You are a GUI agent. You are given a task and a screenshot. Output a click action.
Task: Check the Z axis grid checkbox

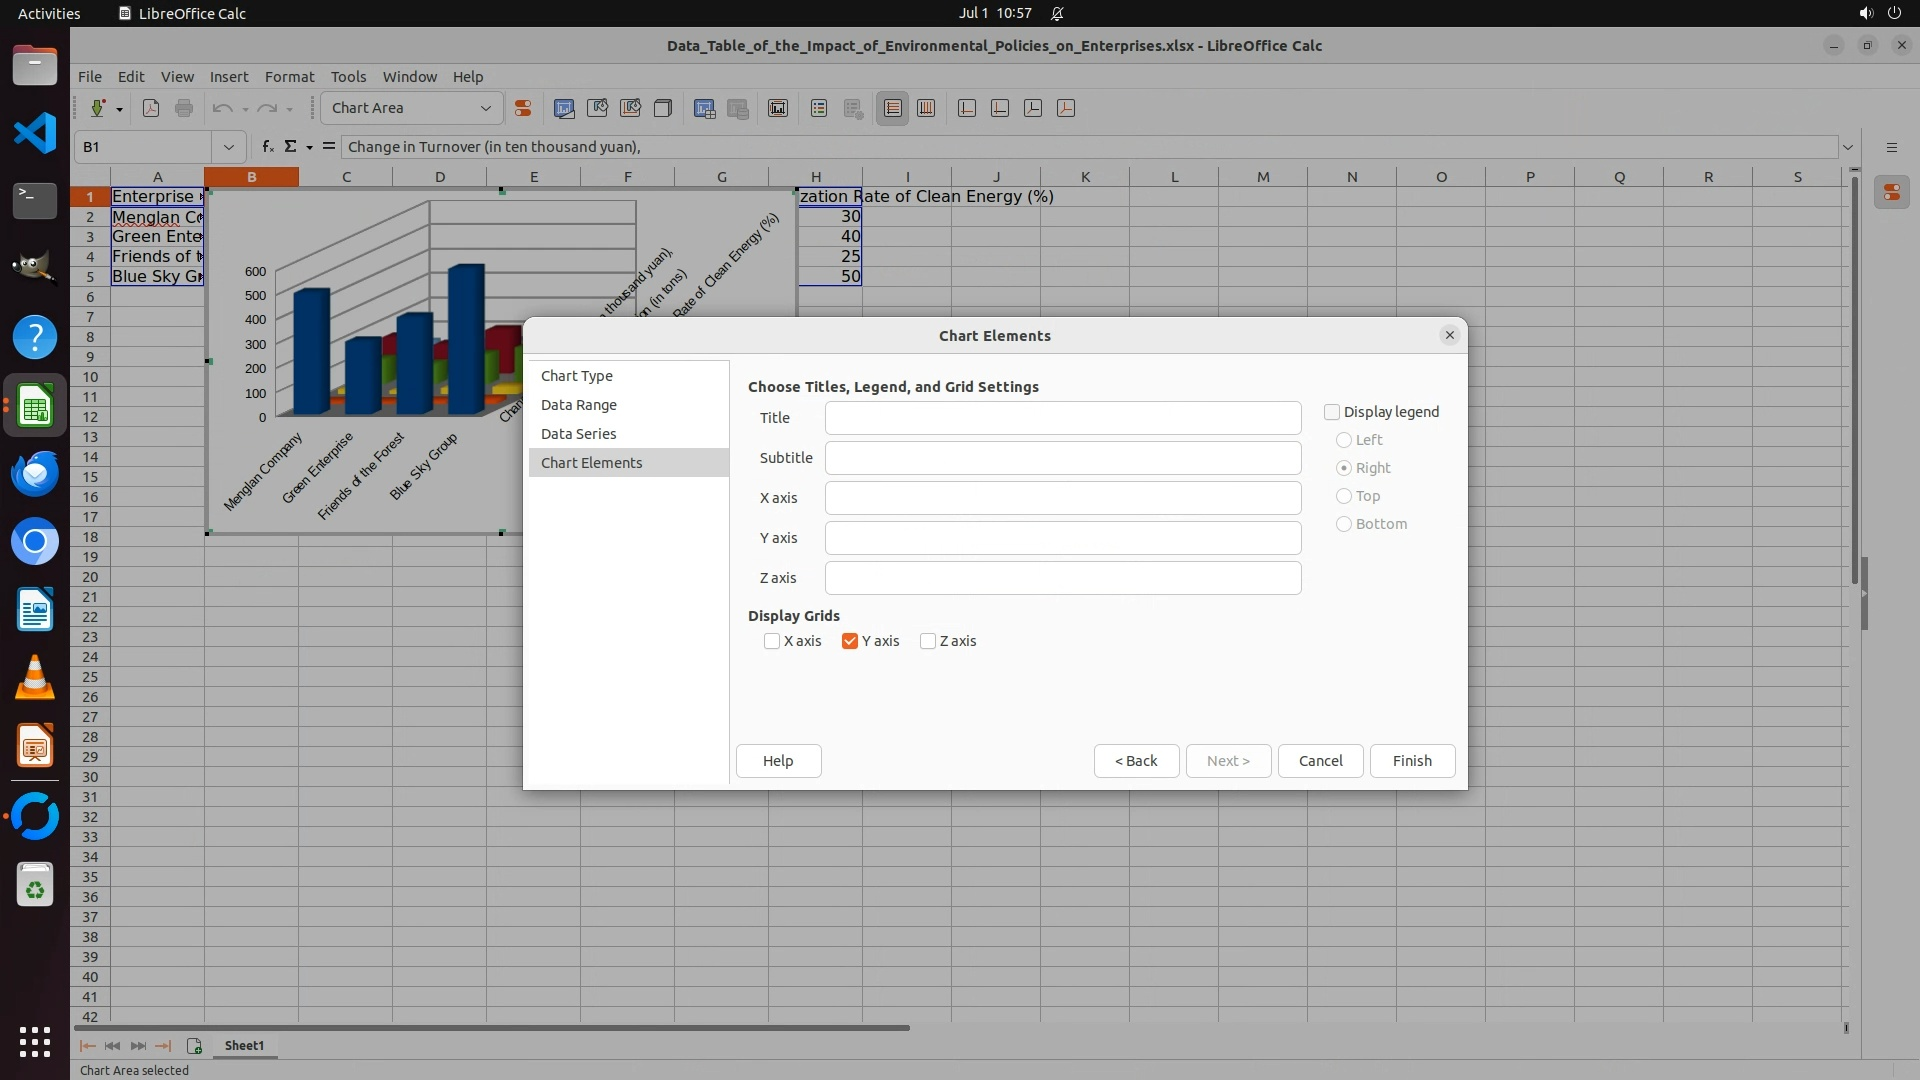[x=928, y=641]
